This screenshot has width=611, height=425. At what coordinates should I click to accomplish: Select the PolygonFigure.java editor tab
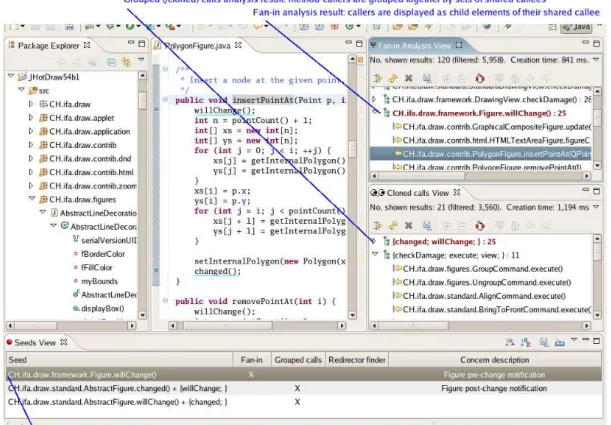coord(198,46)
